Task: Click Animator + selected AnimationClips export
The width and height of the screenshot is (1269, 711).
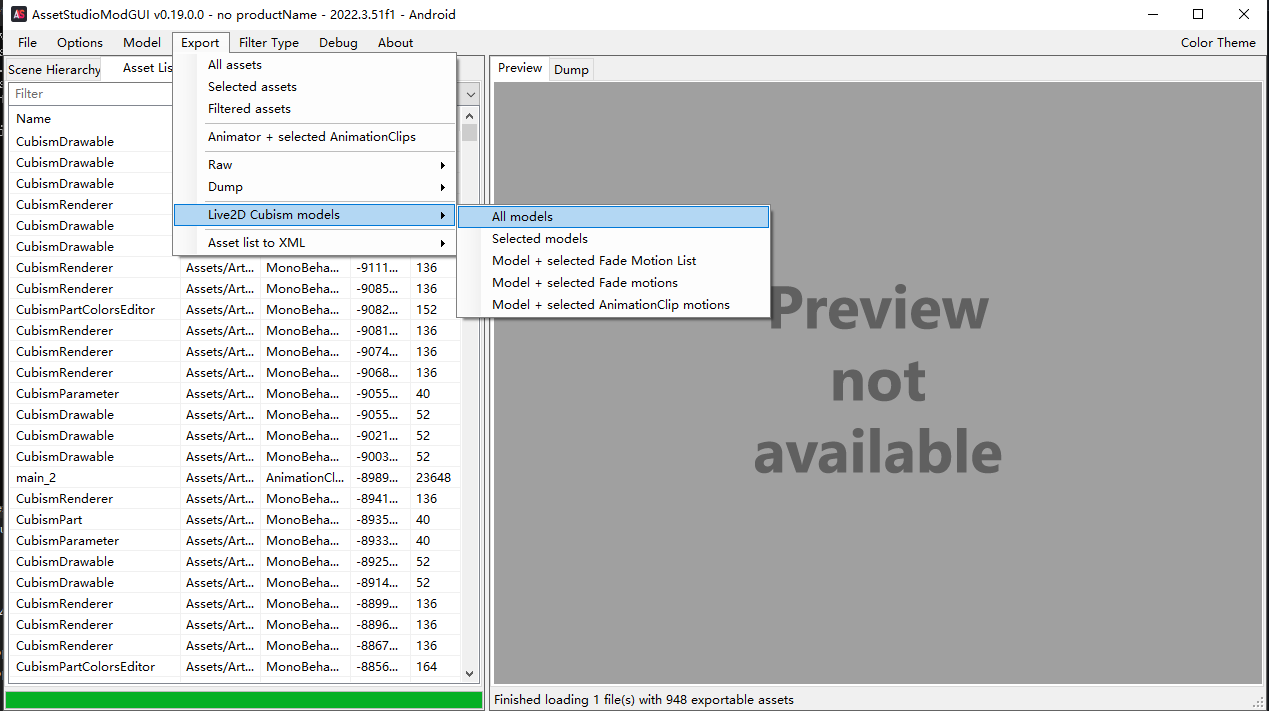Action: (311, 137)
